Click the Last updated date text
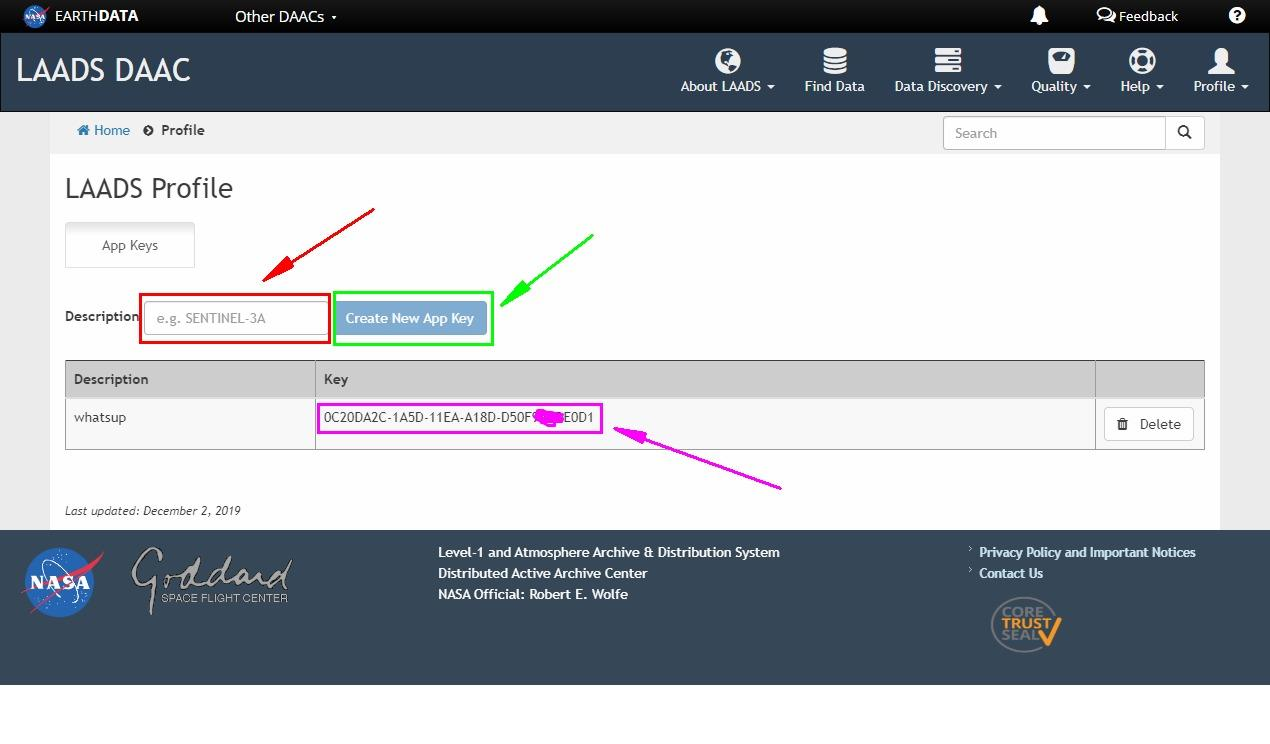Image resolution: width=1270 pixels, height=744 pixels. pyautogui.click(x=153, y=510)
